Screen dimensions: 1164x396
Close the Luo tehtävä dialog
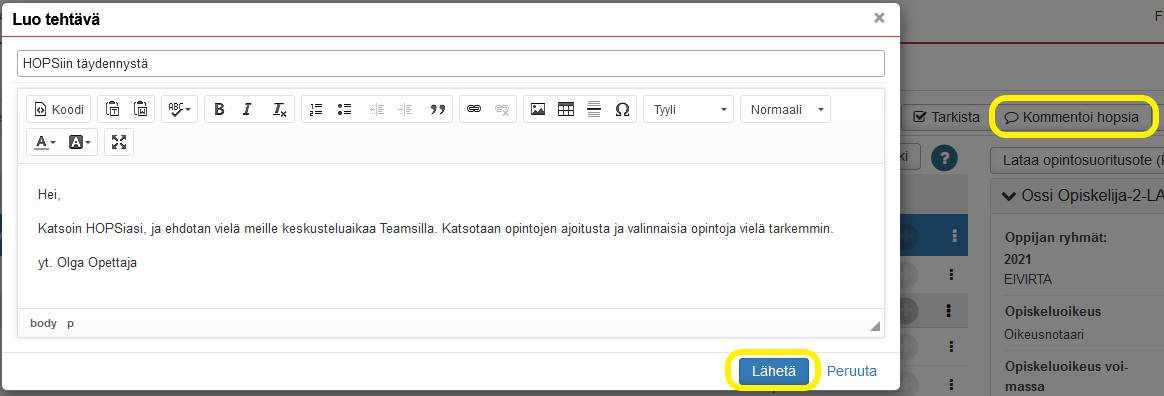point(879,18)
